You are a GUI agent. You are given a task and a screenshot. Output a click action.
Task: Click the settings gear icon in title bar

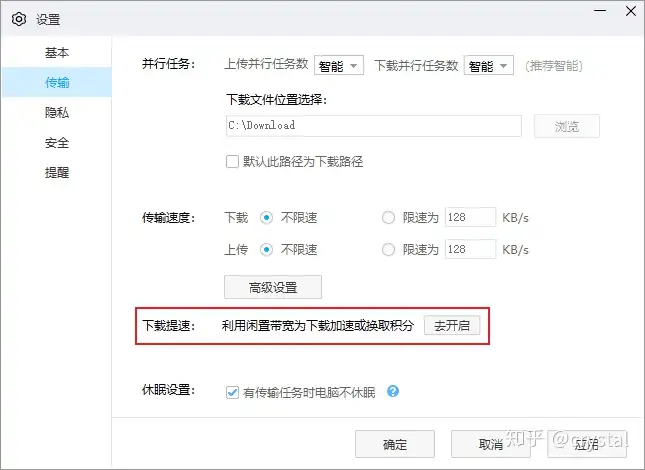click(x=19, y=19)
